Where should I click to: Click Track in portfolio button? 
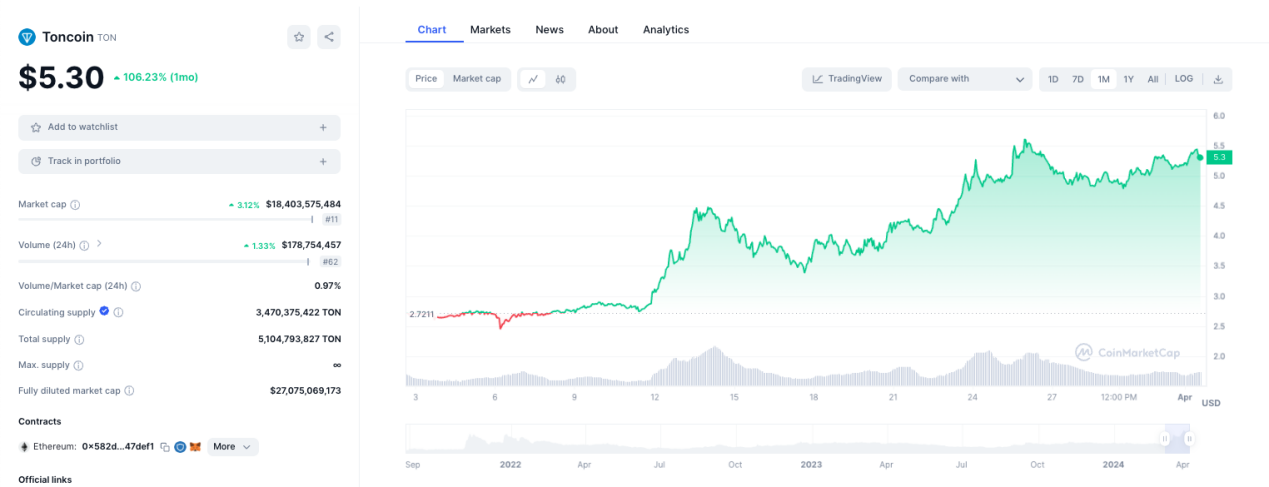point(179,161)
